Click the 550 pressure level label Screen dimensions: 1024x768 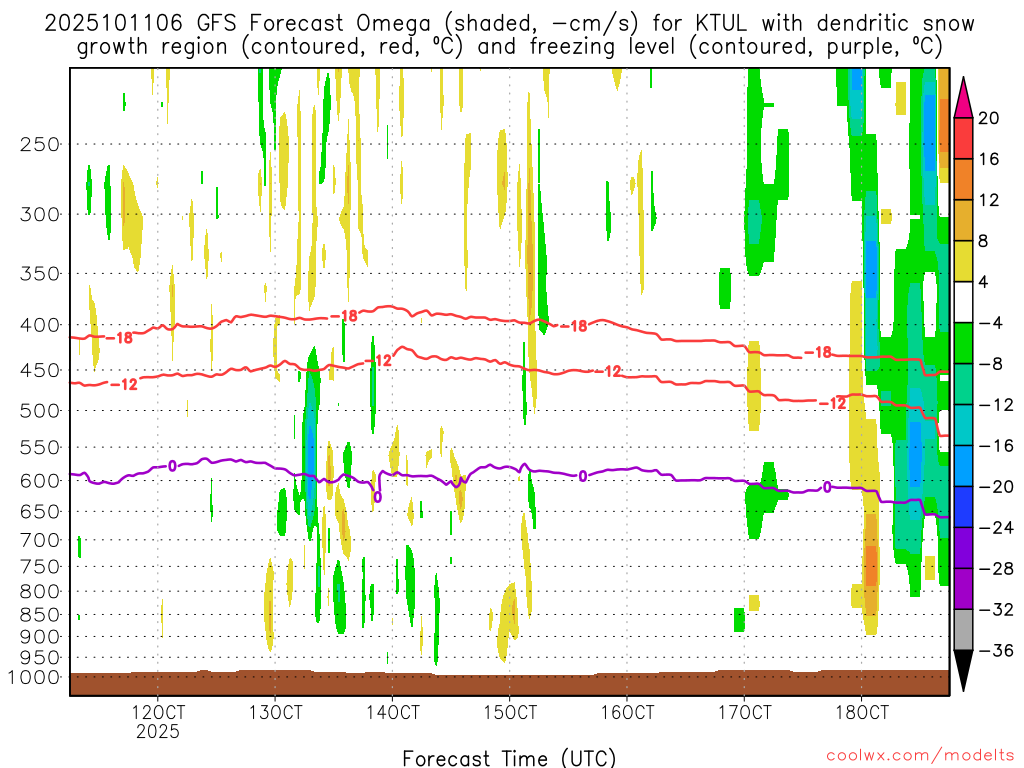click(x=40, y=447)
